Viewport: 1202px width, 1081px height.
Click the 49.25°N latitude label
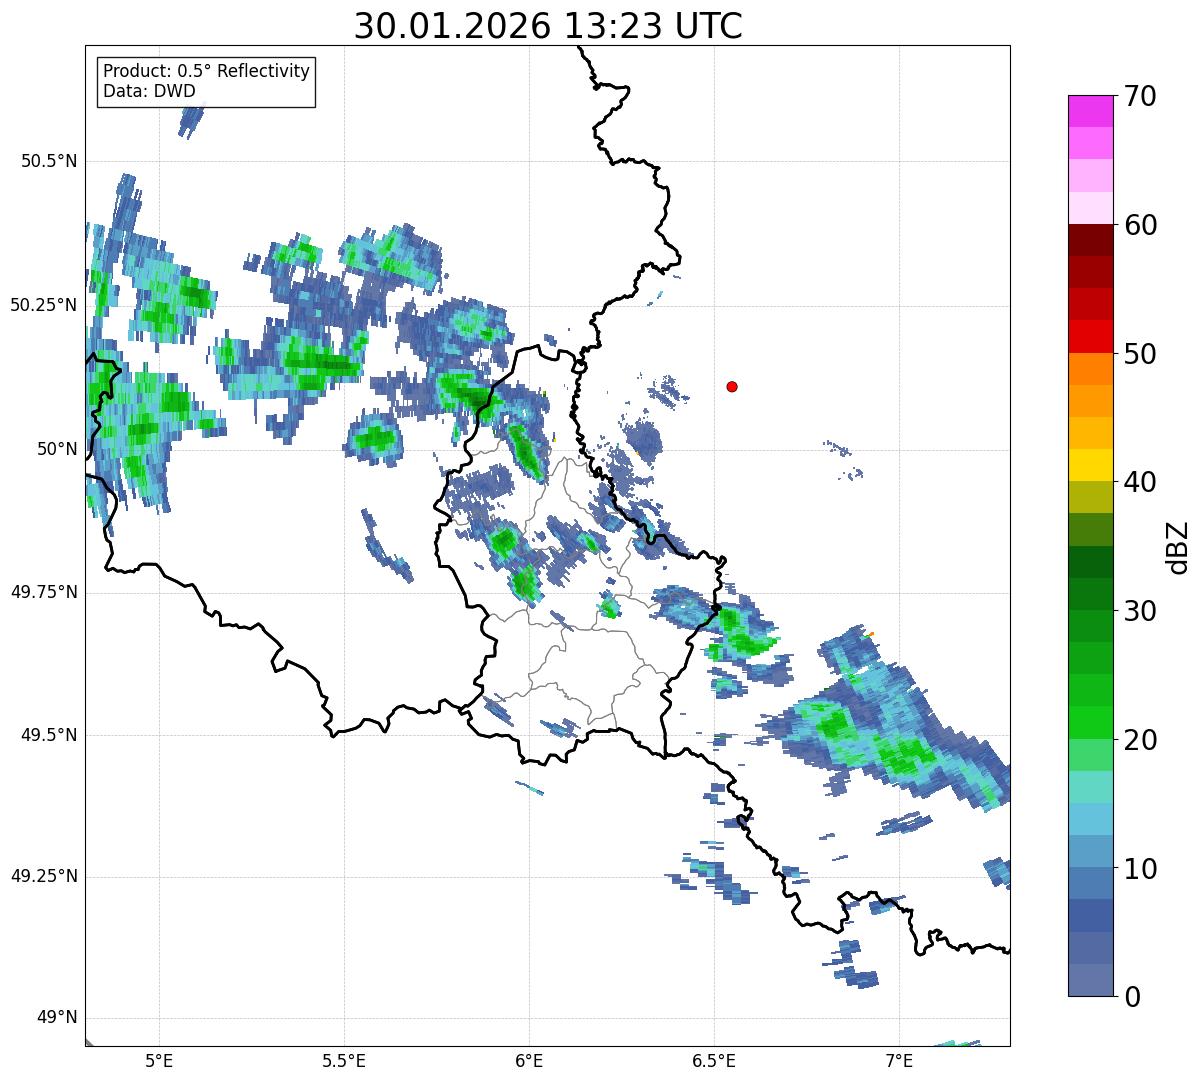pos(44,877)
